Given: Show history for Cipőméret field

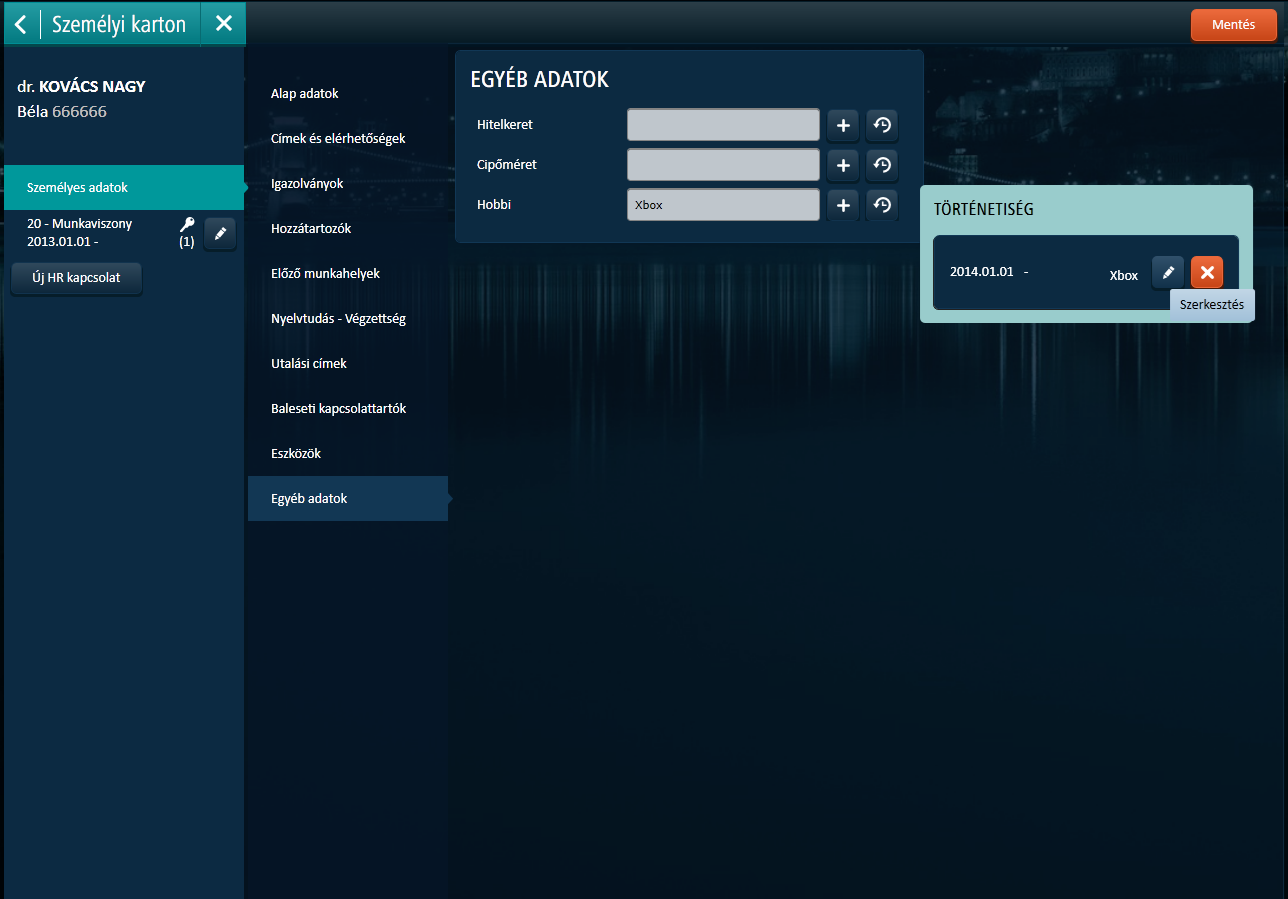Looking at the screenshot, I should coord(882,165).
